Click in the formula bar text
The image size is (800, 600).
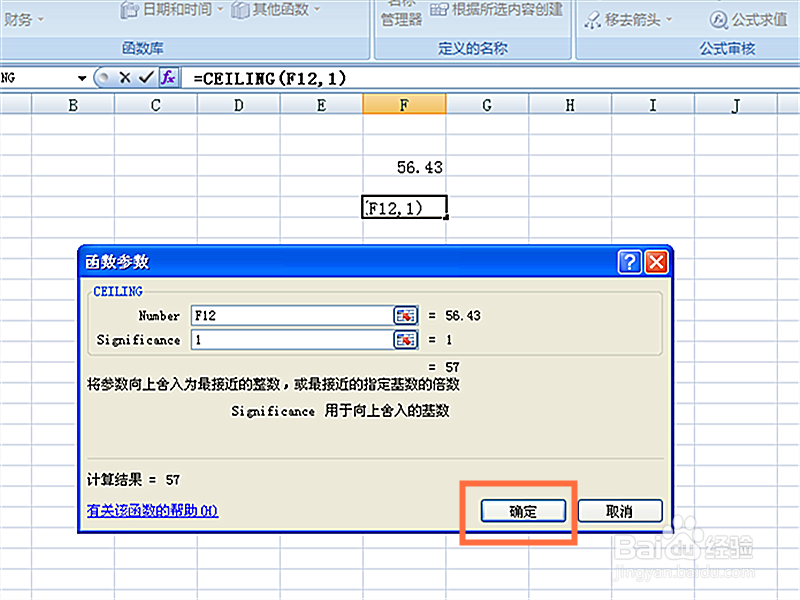[269, 78]
